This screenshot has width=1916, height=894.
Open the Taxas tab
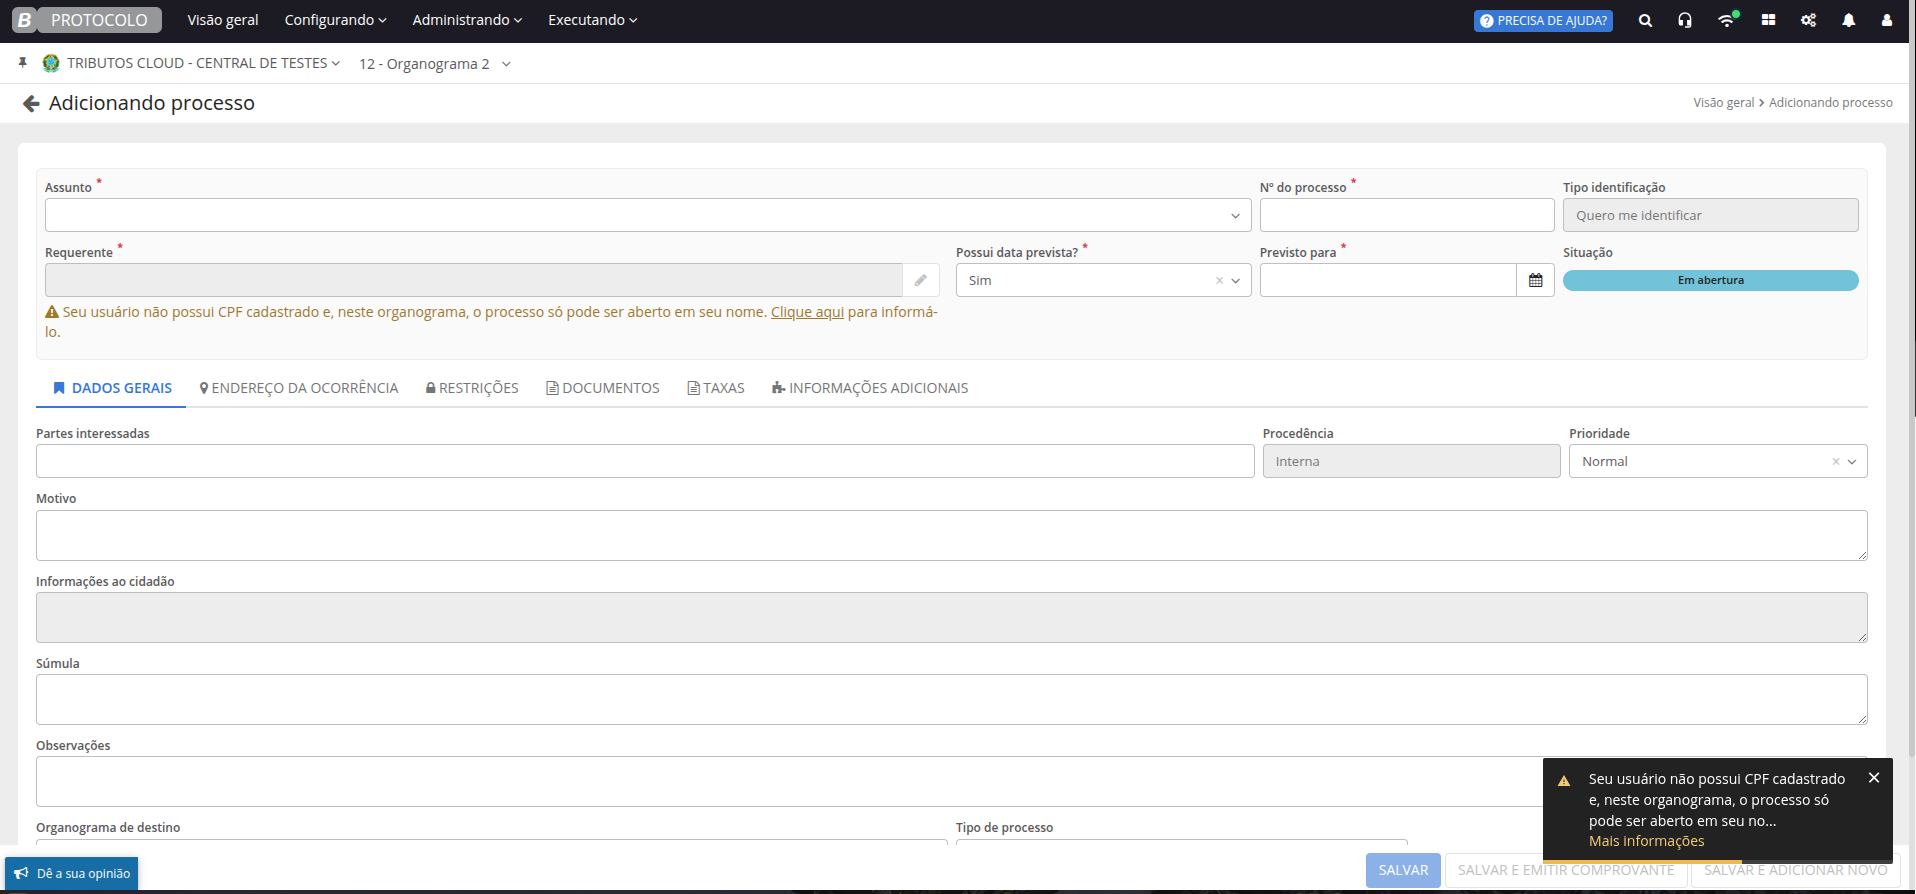click(716, 388)
